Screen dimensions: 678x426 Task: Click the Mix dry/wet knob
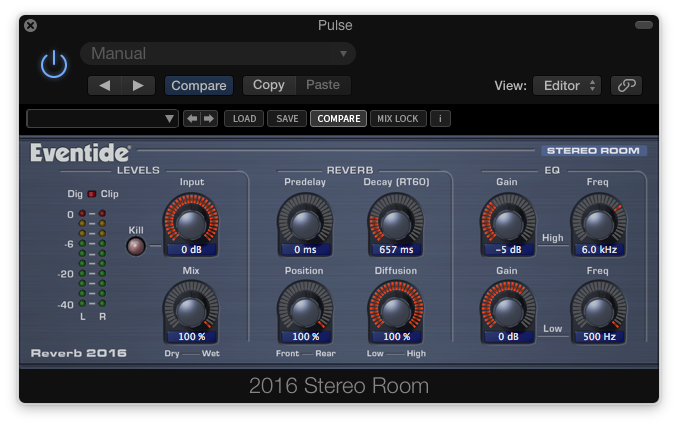pyautogui.click(x=191, y=311)
